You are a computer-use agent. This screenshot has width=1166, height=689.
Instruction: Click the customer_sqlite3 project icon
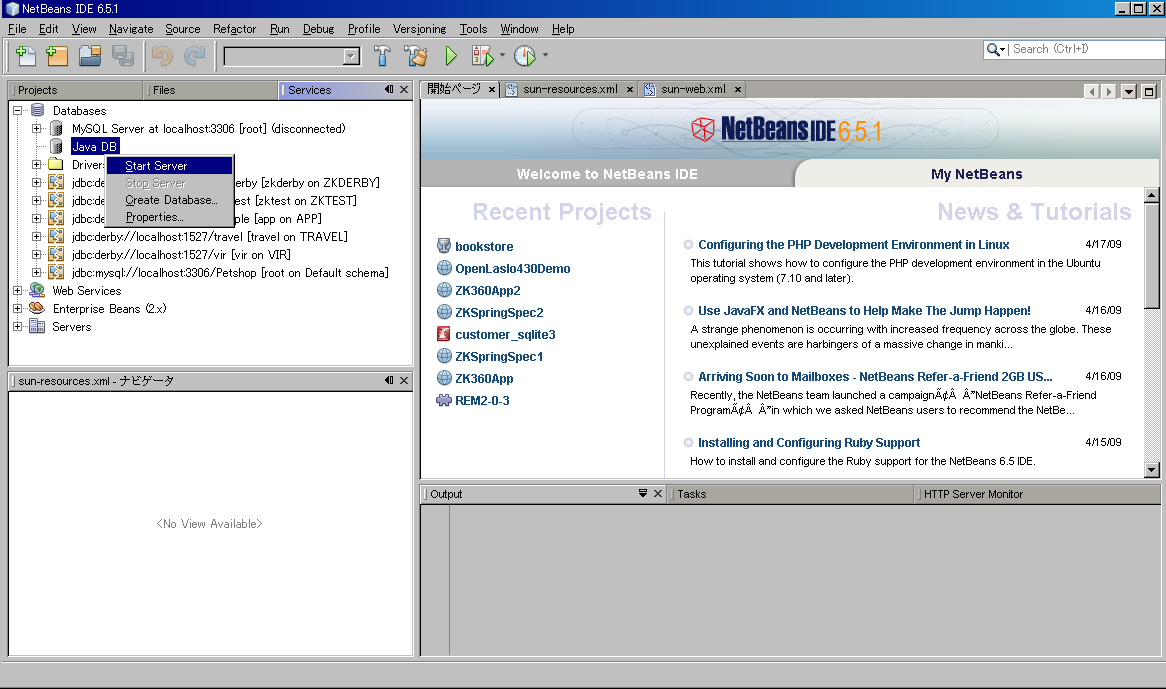tap(444, 334)
